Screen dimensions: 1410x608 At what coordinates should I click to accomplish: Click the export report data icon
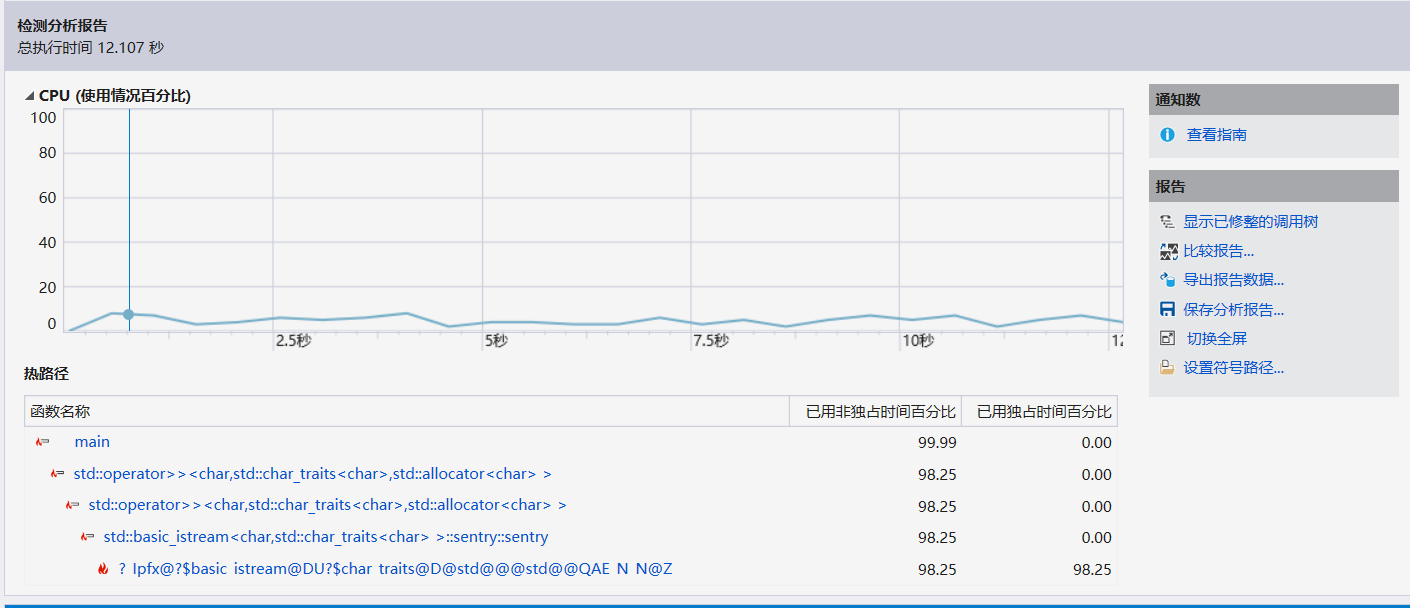pos(1167,280)
